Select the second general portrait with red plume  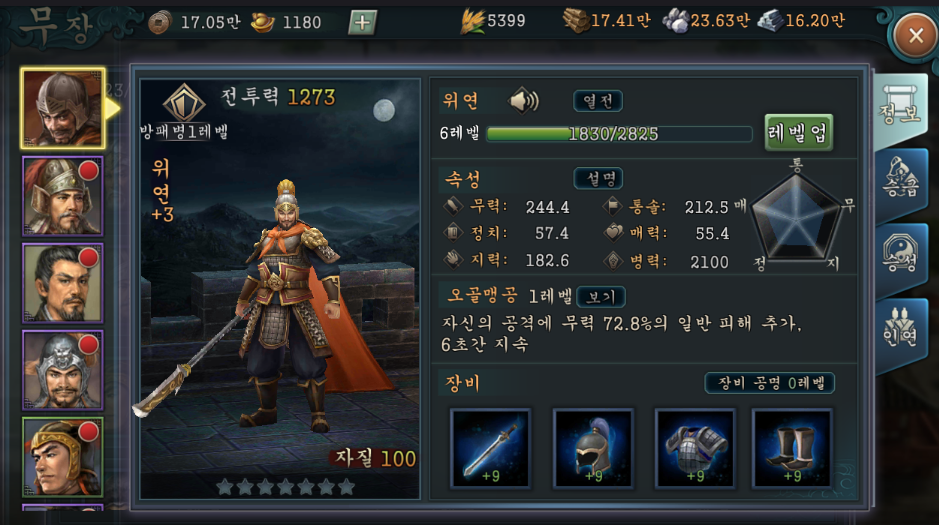pos(62,196)
